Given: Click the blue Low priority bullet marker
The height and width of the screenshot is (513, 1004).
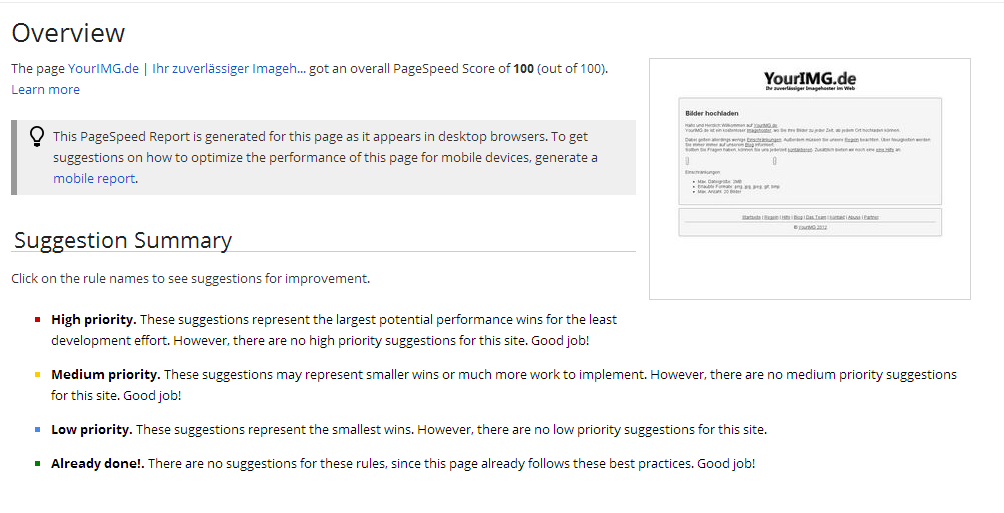Looking at the screenshot, I should [x=38, y=430].
